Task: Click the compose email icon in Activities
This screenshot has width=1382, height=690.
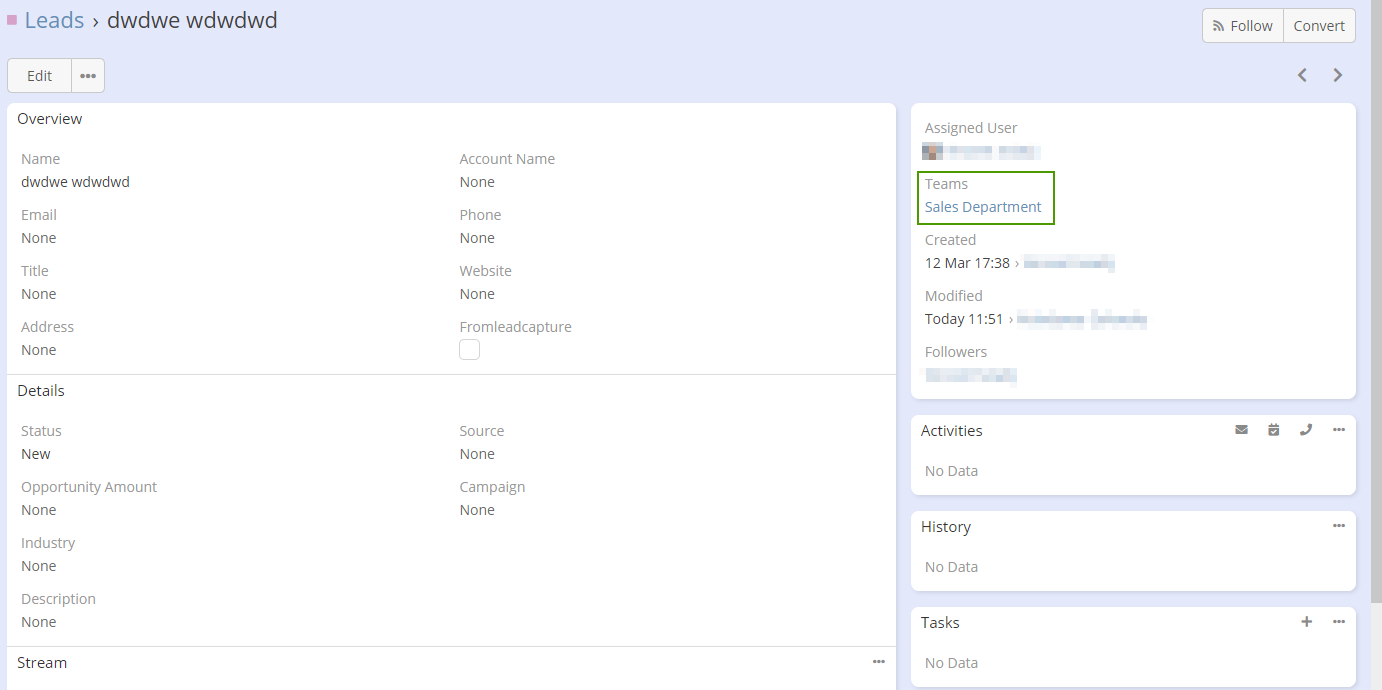Action: pyautogui.click(x=1241, y=430)
